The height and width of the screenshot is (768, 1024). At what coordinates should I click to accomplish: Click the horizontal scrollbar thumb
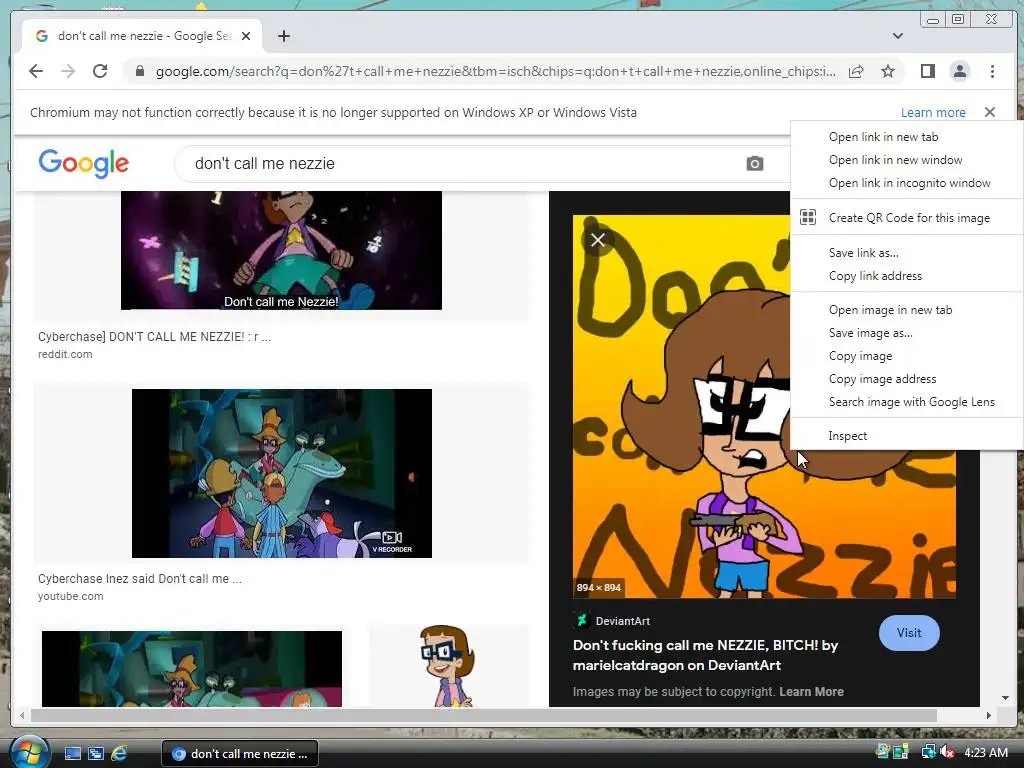point(484,715)
